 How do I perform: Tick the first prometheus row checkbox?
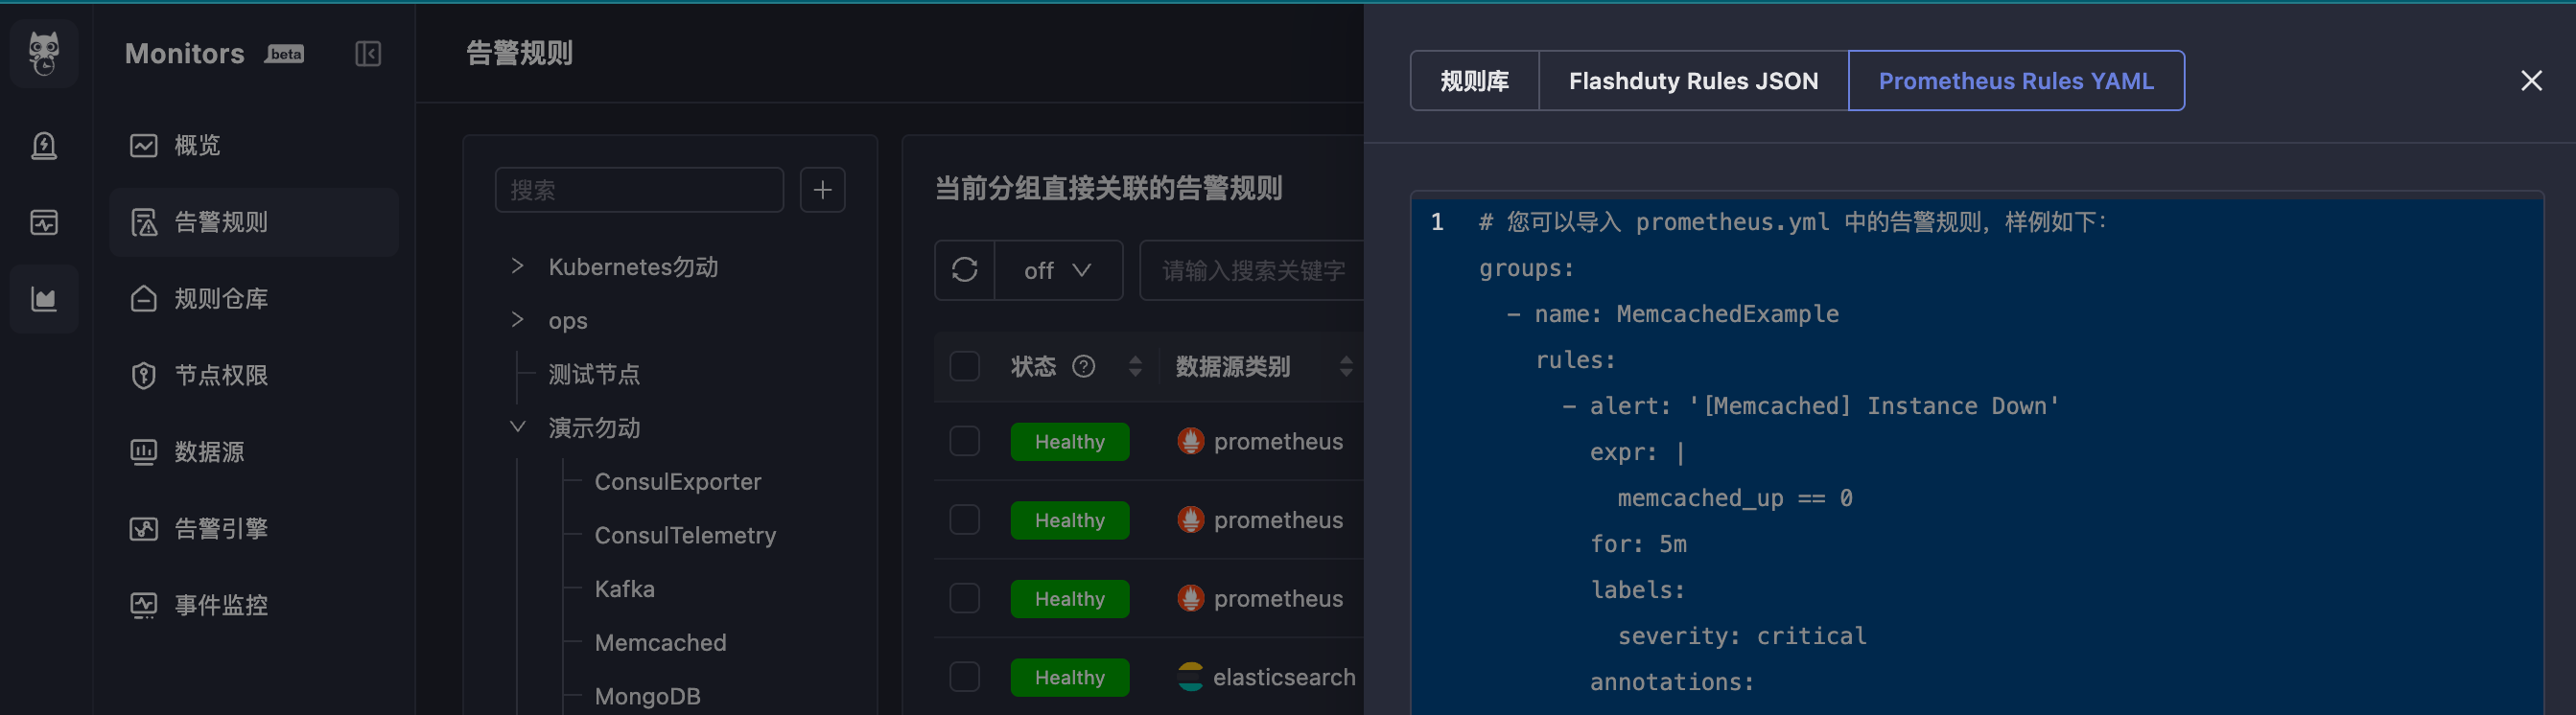pos(964,442)
